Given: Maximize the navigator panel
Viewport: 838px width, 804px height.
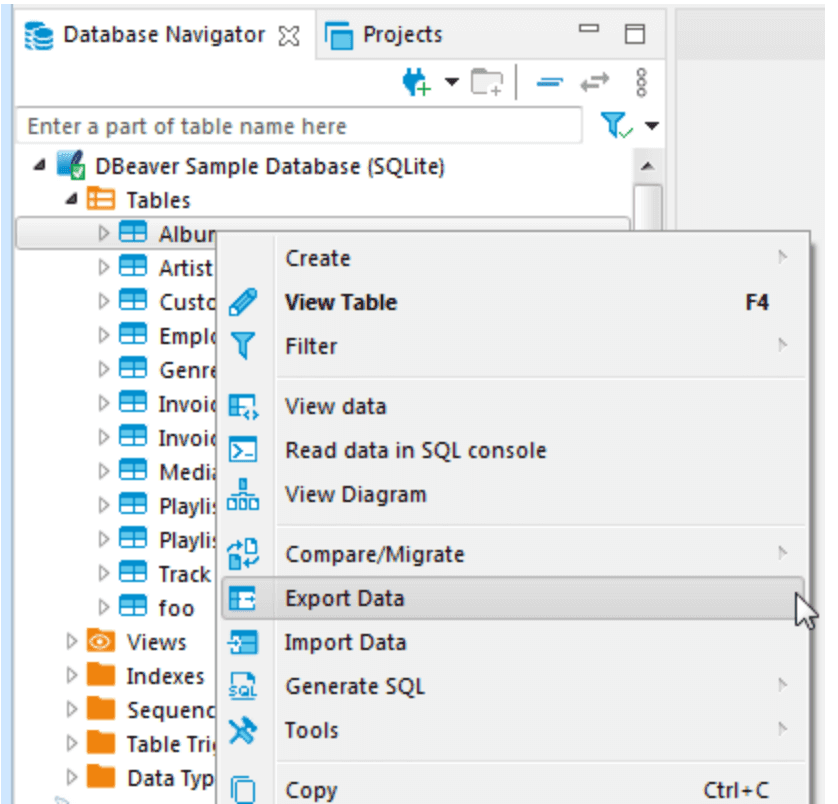Looking at the screenshot, I should pyautogui.click(x=635, y=34).
